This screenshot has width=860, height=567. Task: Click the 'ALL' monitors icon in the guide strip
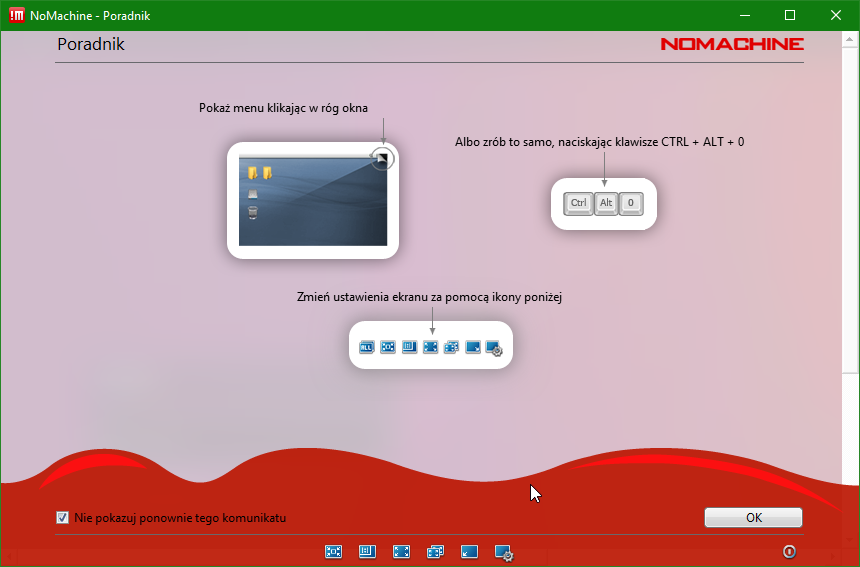tap(366, 347)
